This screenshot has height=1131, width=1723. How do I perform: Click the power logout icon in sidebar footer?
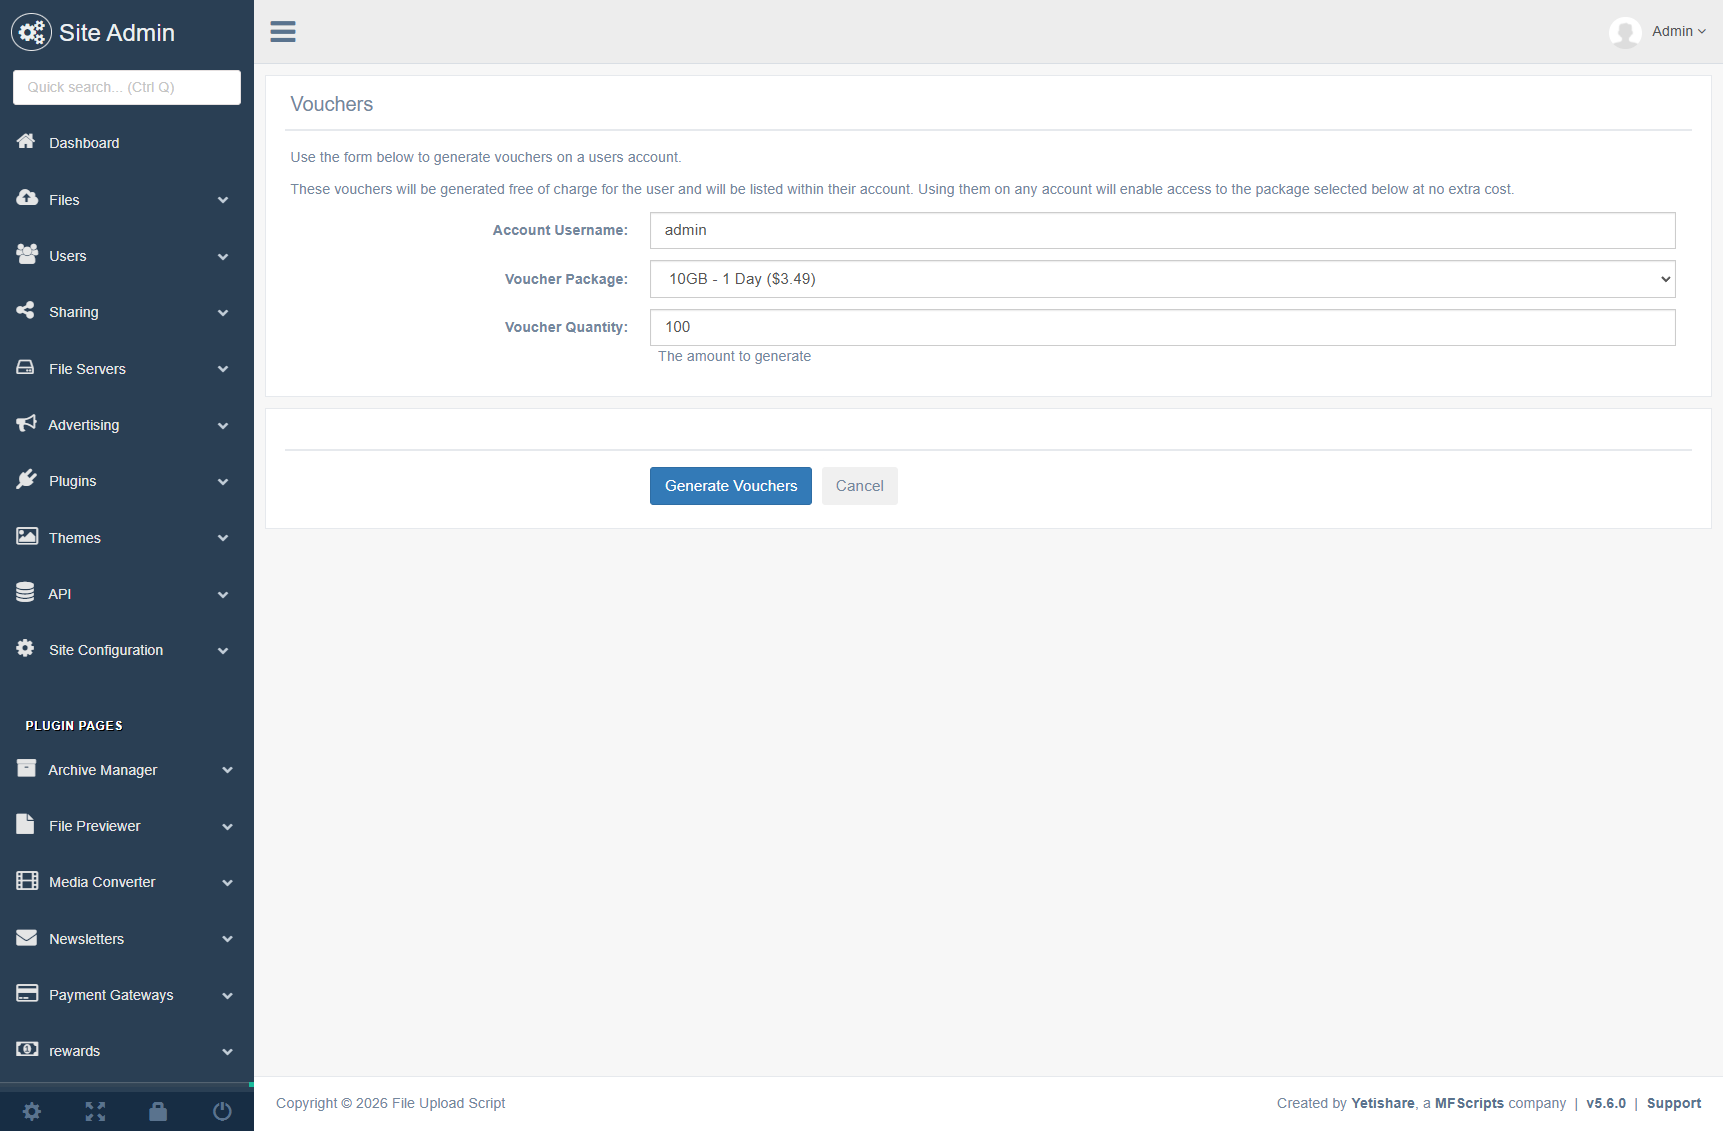(x=222, y=1111)
